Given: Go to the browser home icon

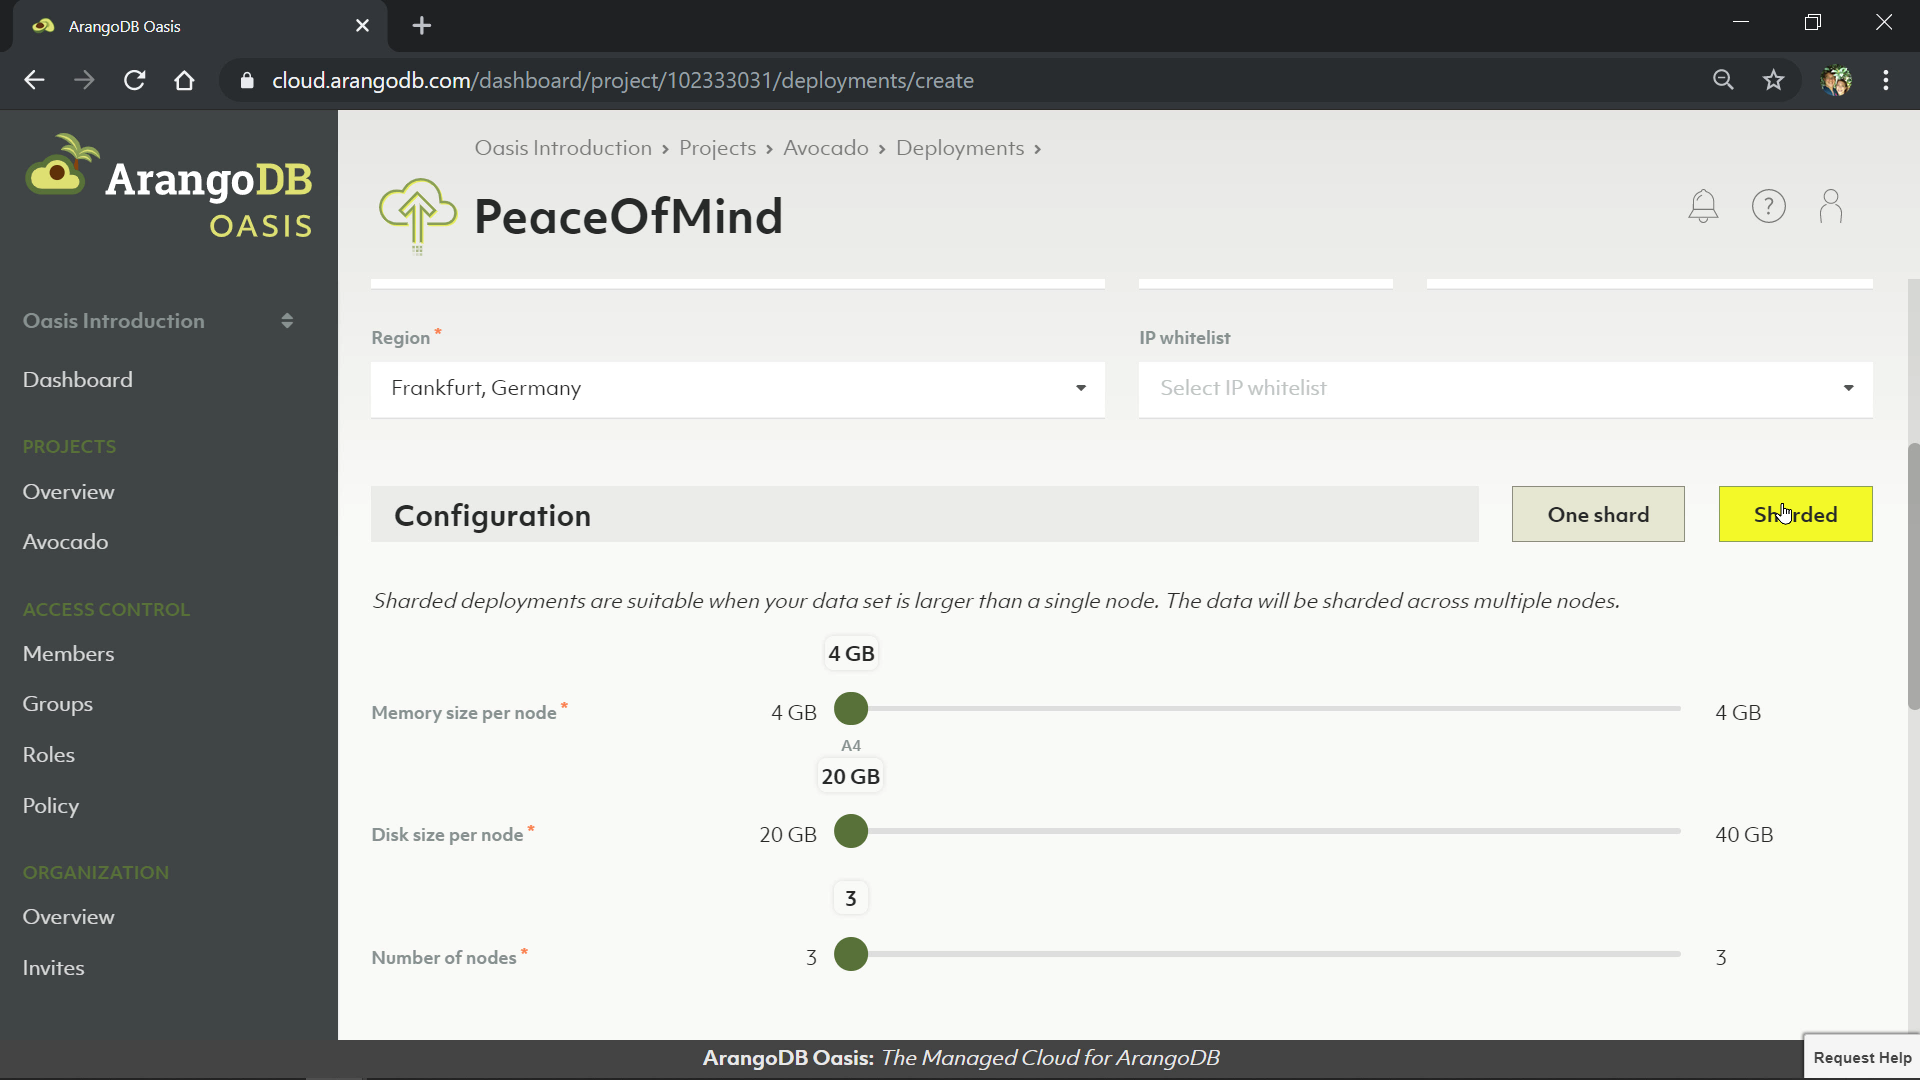Looking at the screenshot, I should pyautogui.click(x=184, y=80).
